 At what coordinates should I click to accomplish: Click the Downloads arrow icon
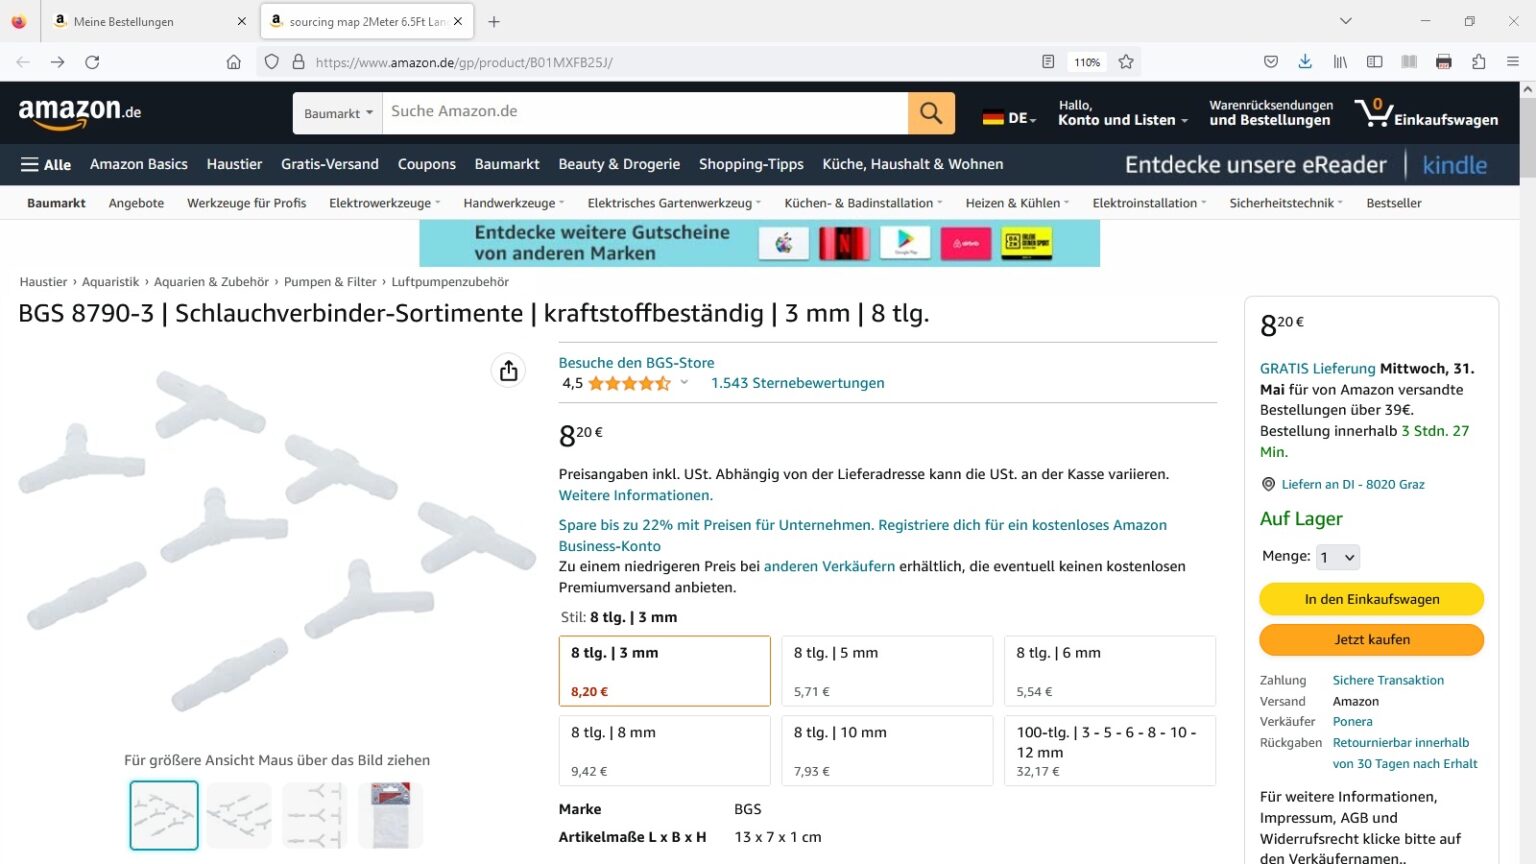coord(1305,61)
